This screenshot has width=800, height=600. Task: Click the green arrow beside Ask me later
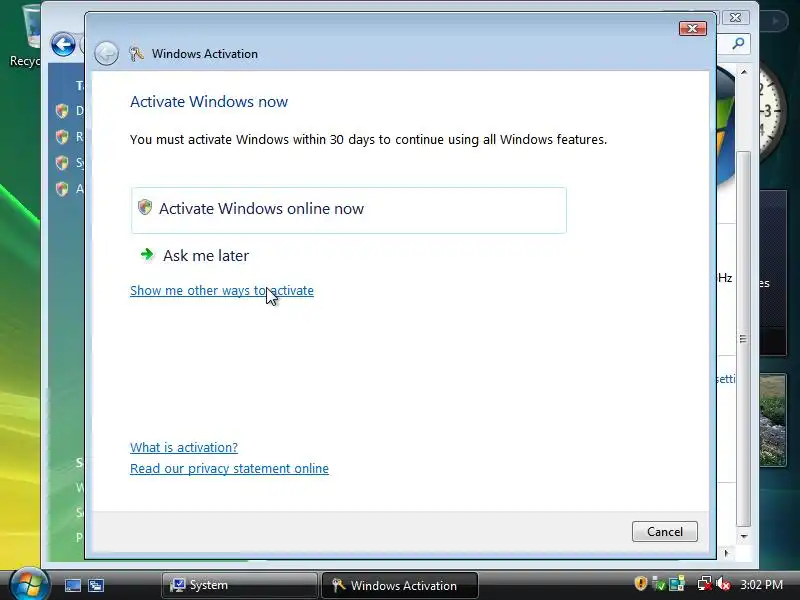click(x=147, y=254)
